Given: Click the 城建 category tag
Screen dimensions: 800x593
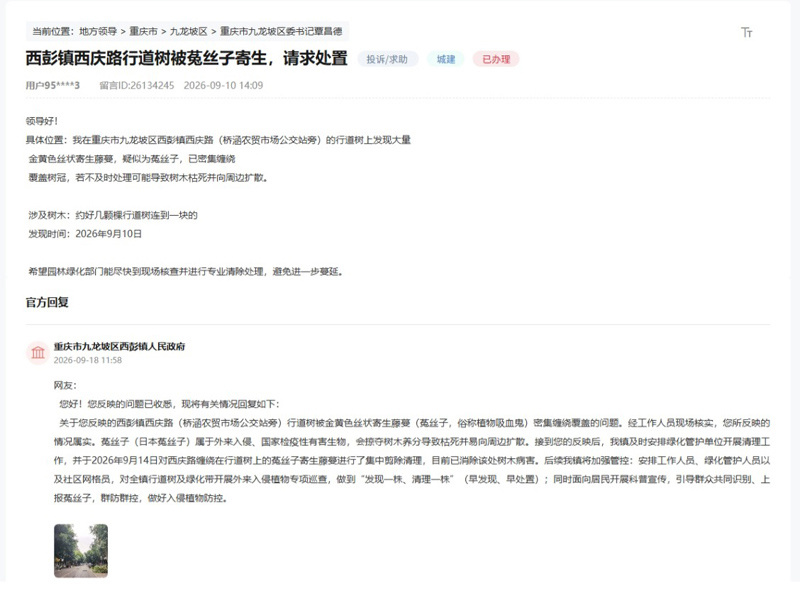Looking at the screenshot, I should click(x=446, y=59).
